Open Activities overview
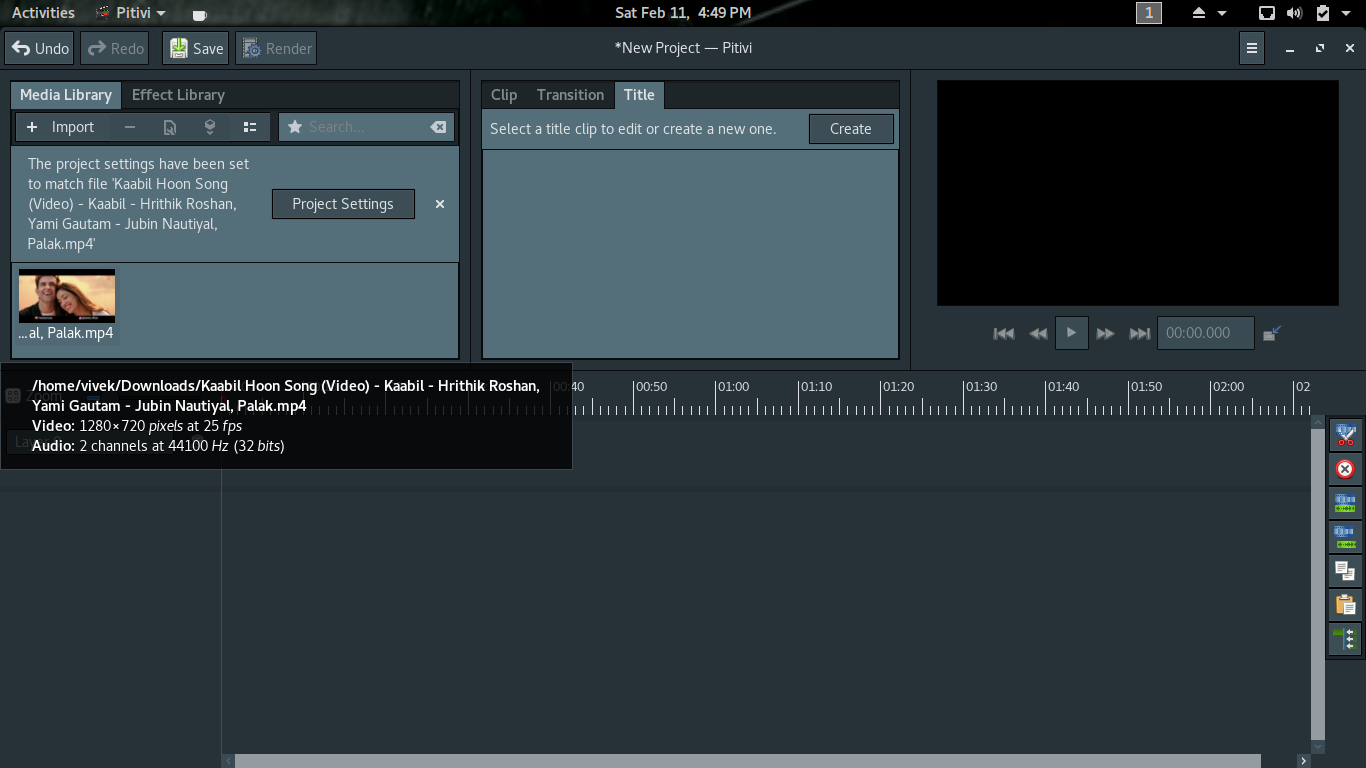1366x768 pixels. click(43, 13)
